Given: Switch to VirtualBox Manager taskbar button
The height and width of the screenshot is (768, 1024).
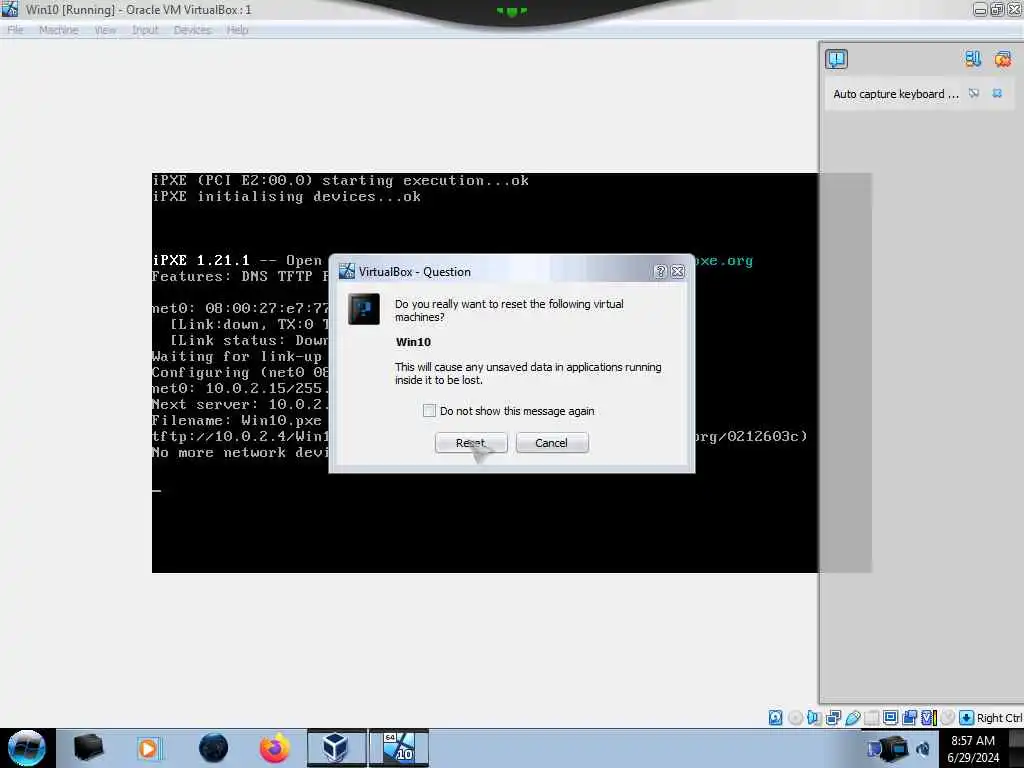Looking at the screenshot, I should [336, 748].
